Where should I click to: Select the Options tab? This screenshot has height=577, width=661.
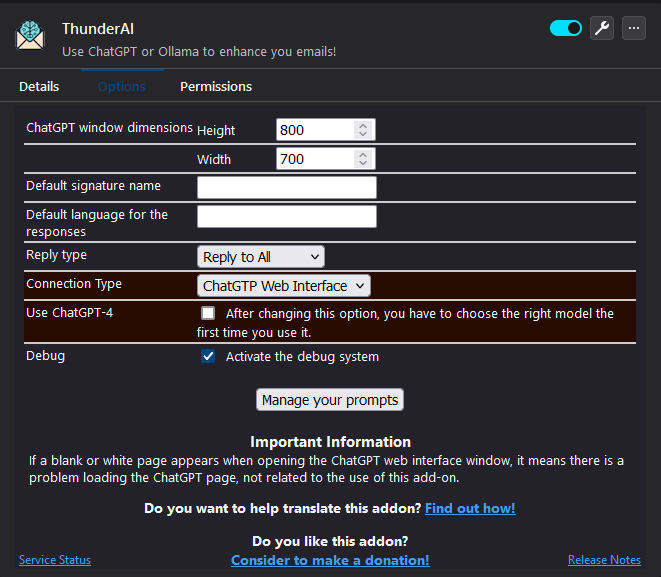tap(122, 86)
